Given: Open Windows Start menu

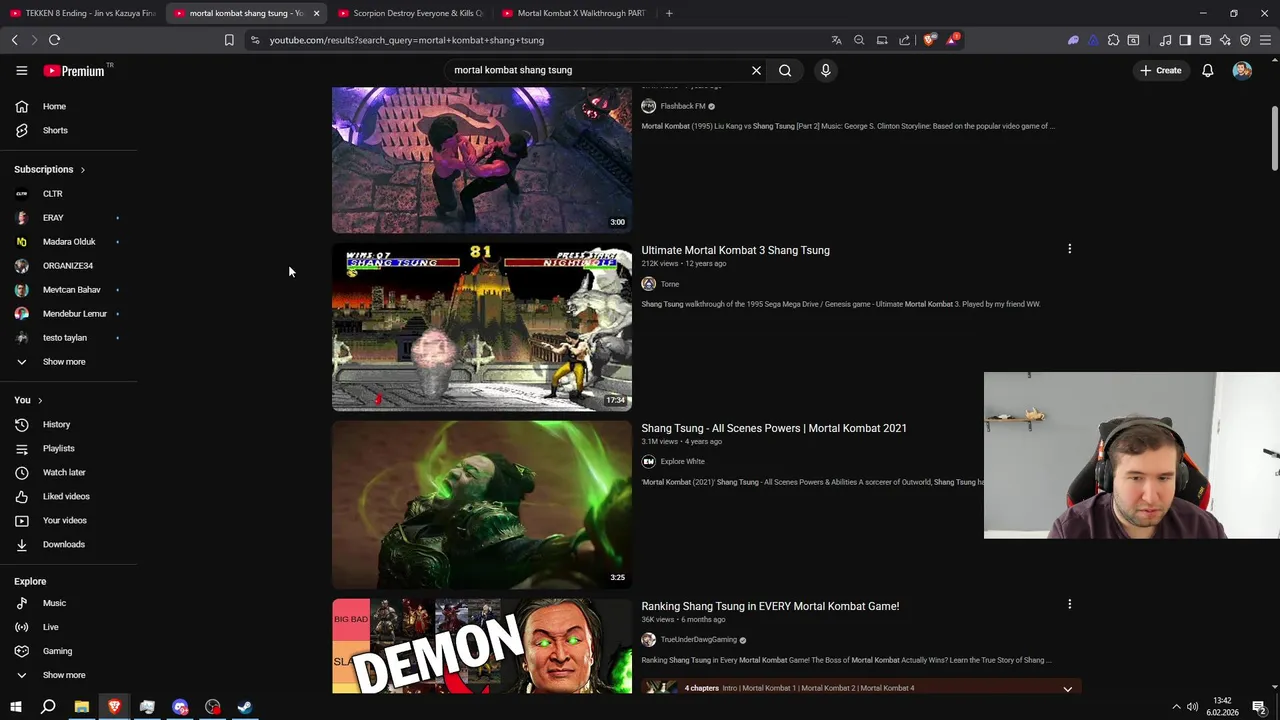Looking at the screenshot, I should 15,707.
